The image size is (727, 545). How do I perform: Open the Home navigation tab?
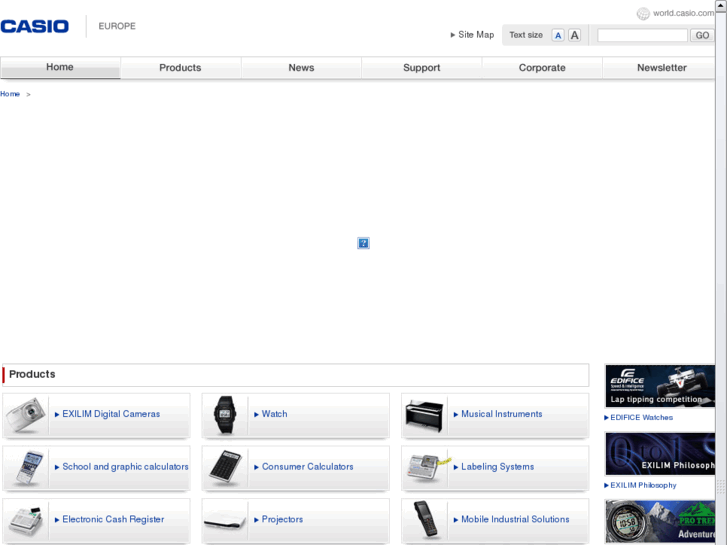click(60, 68)
